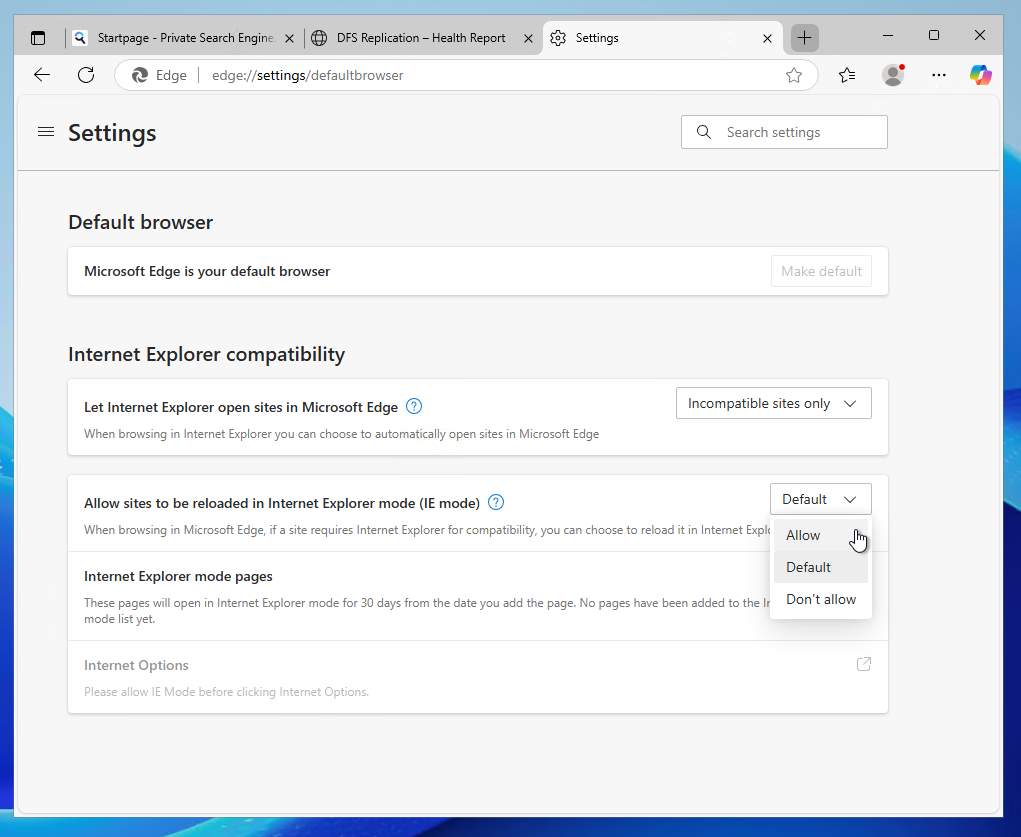Screen dimensions: 1021x837
Task: Click the Internet Explorer compatibility heading
Action: (206, 354)
